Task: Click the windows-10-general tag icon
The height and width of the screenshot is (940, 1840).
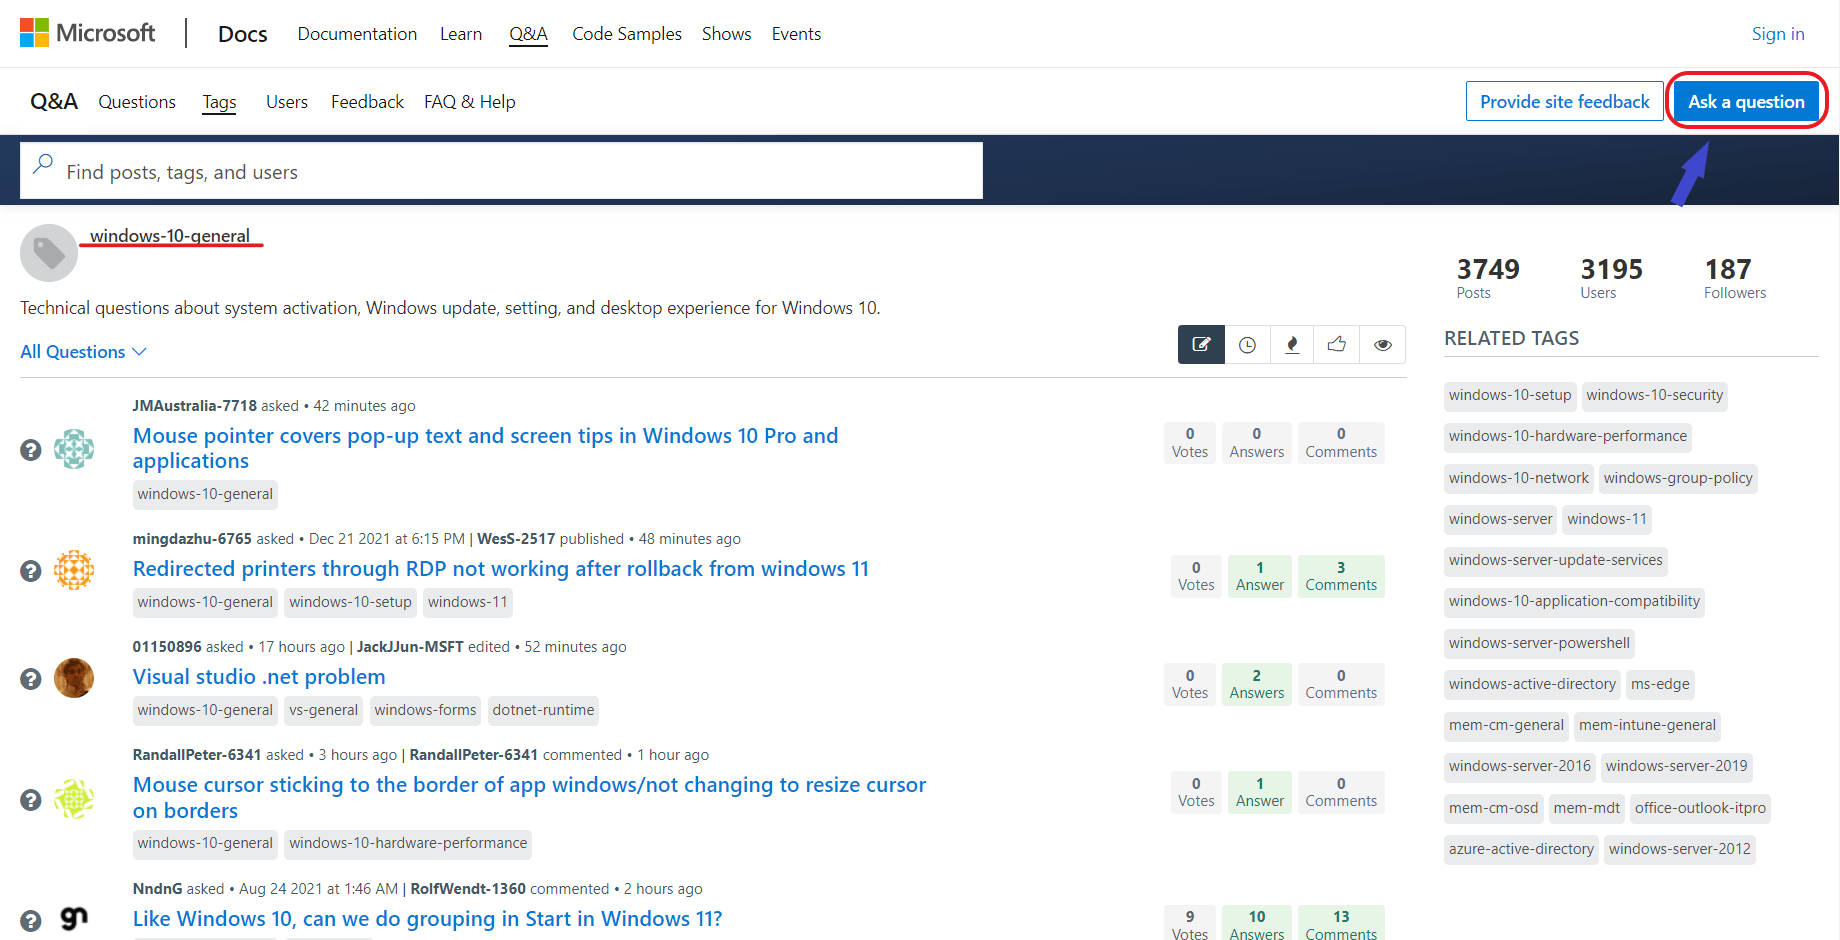Action: (49, 253)
